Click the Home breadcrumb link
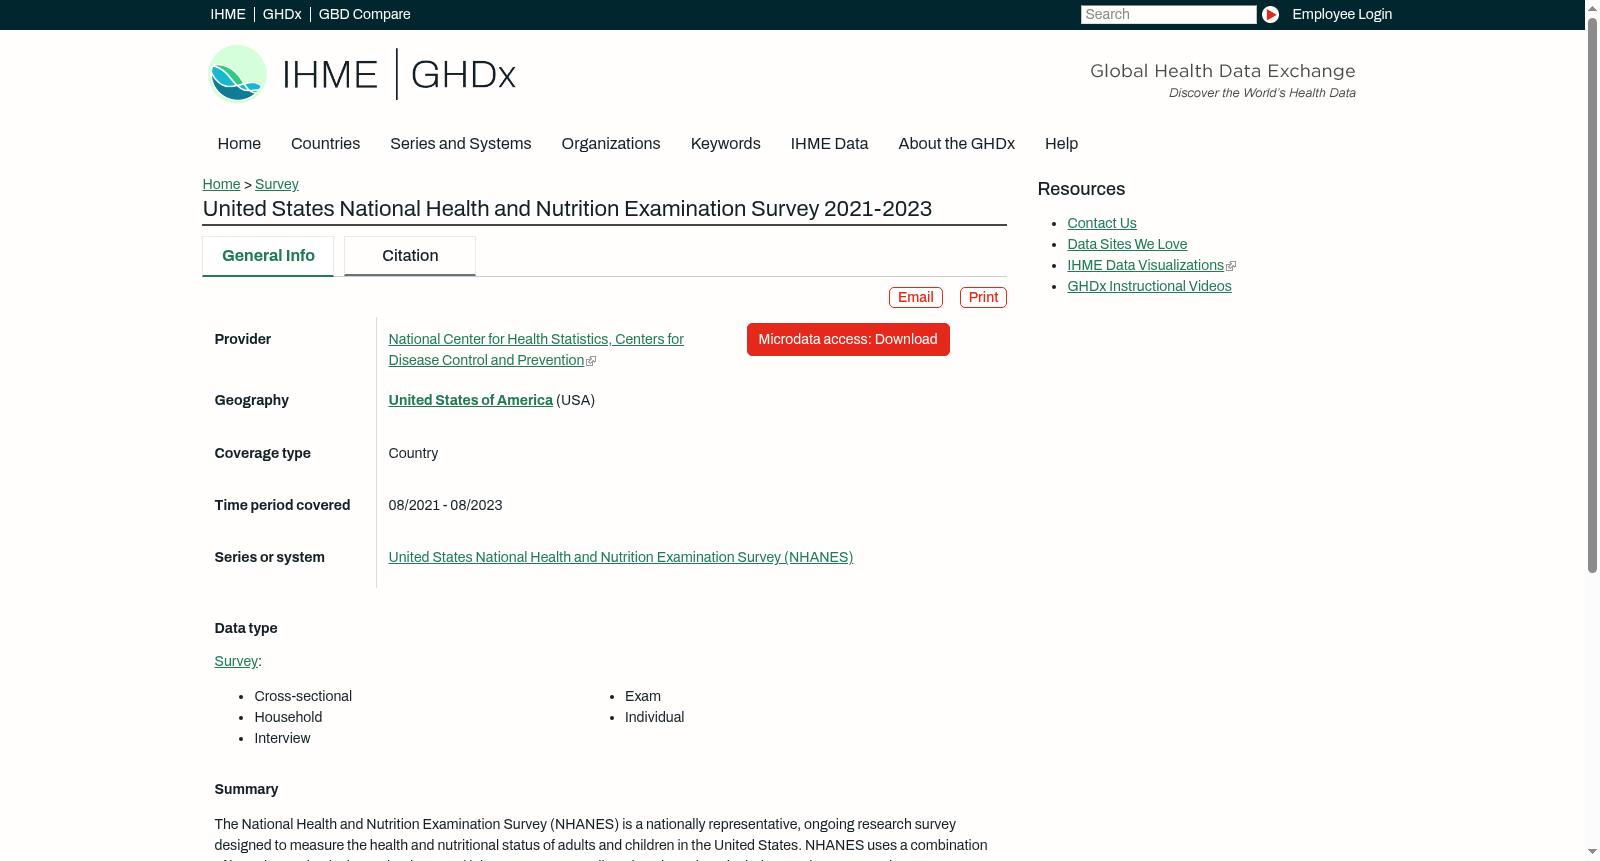The height and width of the screenshot is (861, 1600). pyautogui.click(x=221, y=184)
